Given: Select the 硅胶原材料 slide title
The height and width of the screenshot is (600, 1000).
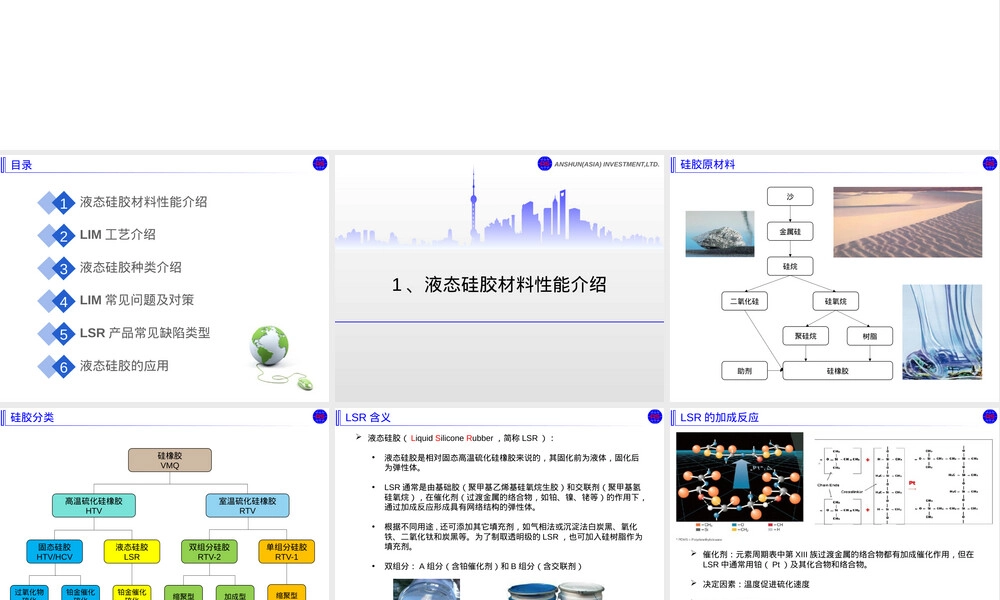Looking at the screenshot, I should point(707,165).
